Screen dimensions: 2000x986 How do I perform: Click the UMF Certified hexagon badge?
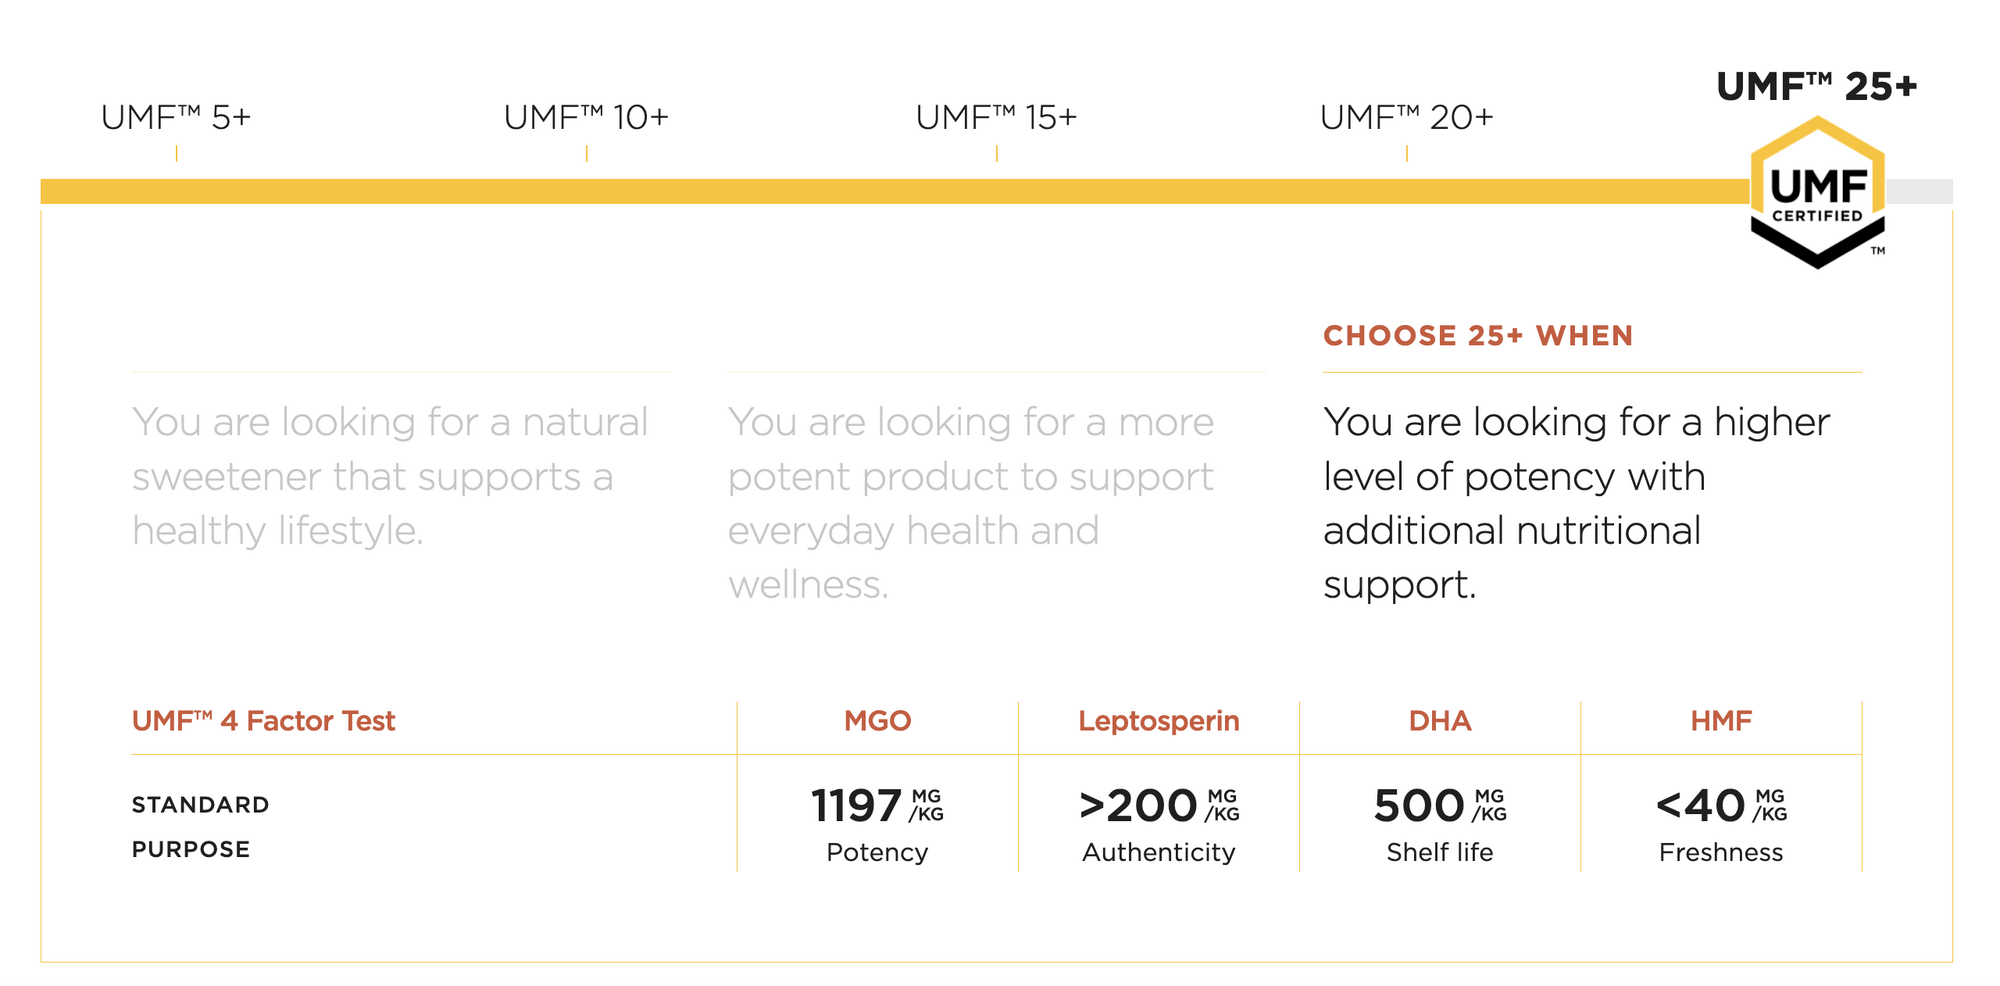[1817, 192]
